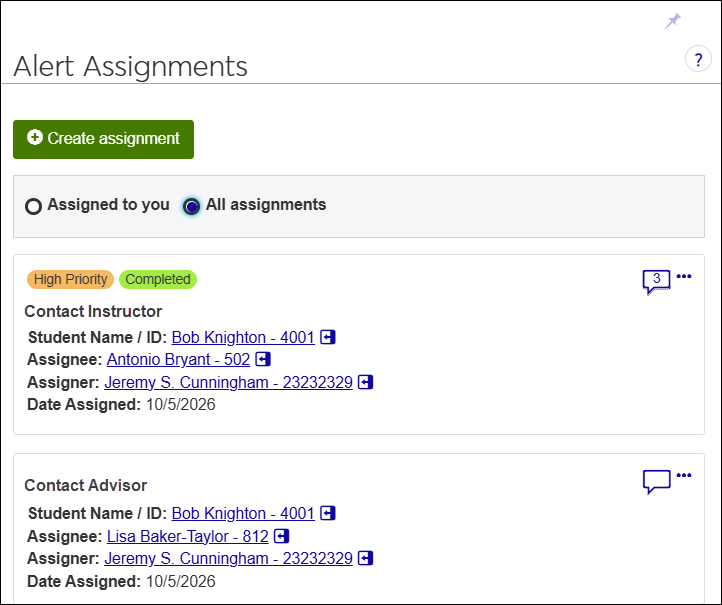Click the Alert Assignments page title

click(x=131, y=66)
